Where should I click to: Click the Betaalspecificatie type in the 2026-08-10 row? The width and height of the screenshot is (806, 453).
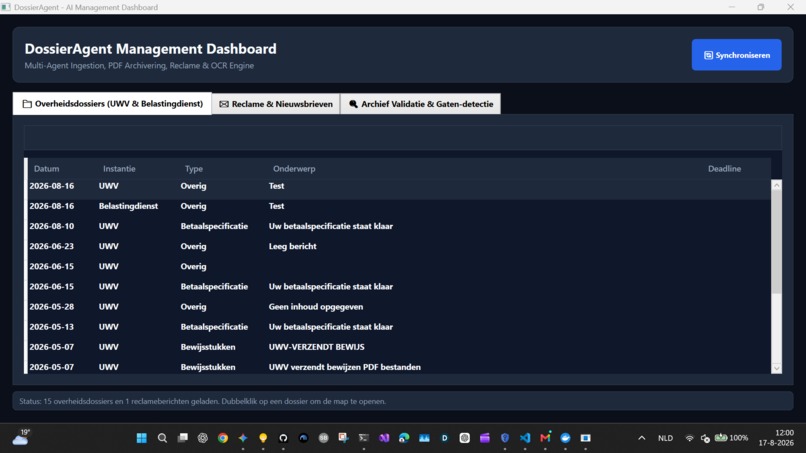pyautogui.click(x=214, y=226)
